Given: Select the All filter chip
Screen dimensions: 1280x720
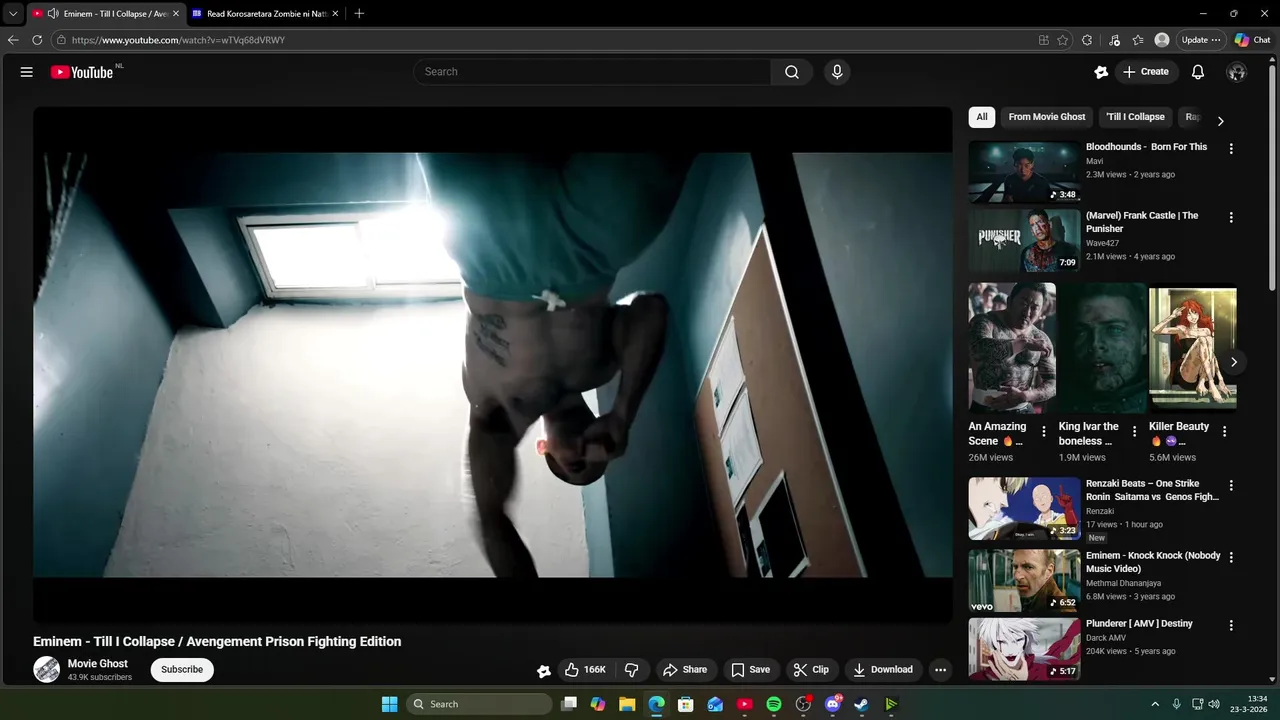Looking at the screenshot, I should click(982, 117).
